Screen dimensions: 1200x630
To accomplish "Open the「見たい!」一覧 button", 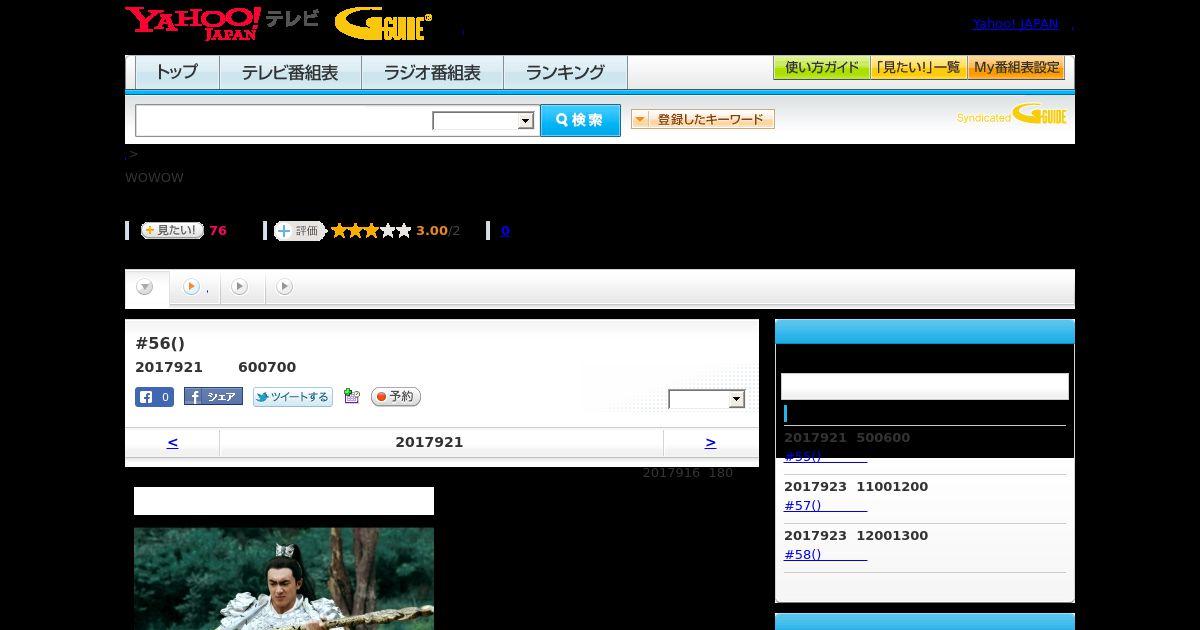I will coord(919,68).
